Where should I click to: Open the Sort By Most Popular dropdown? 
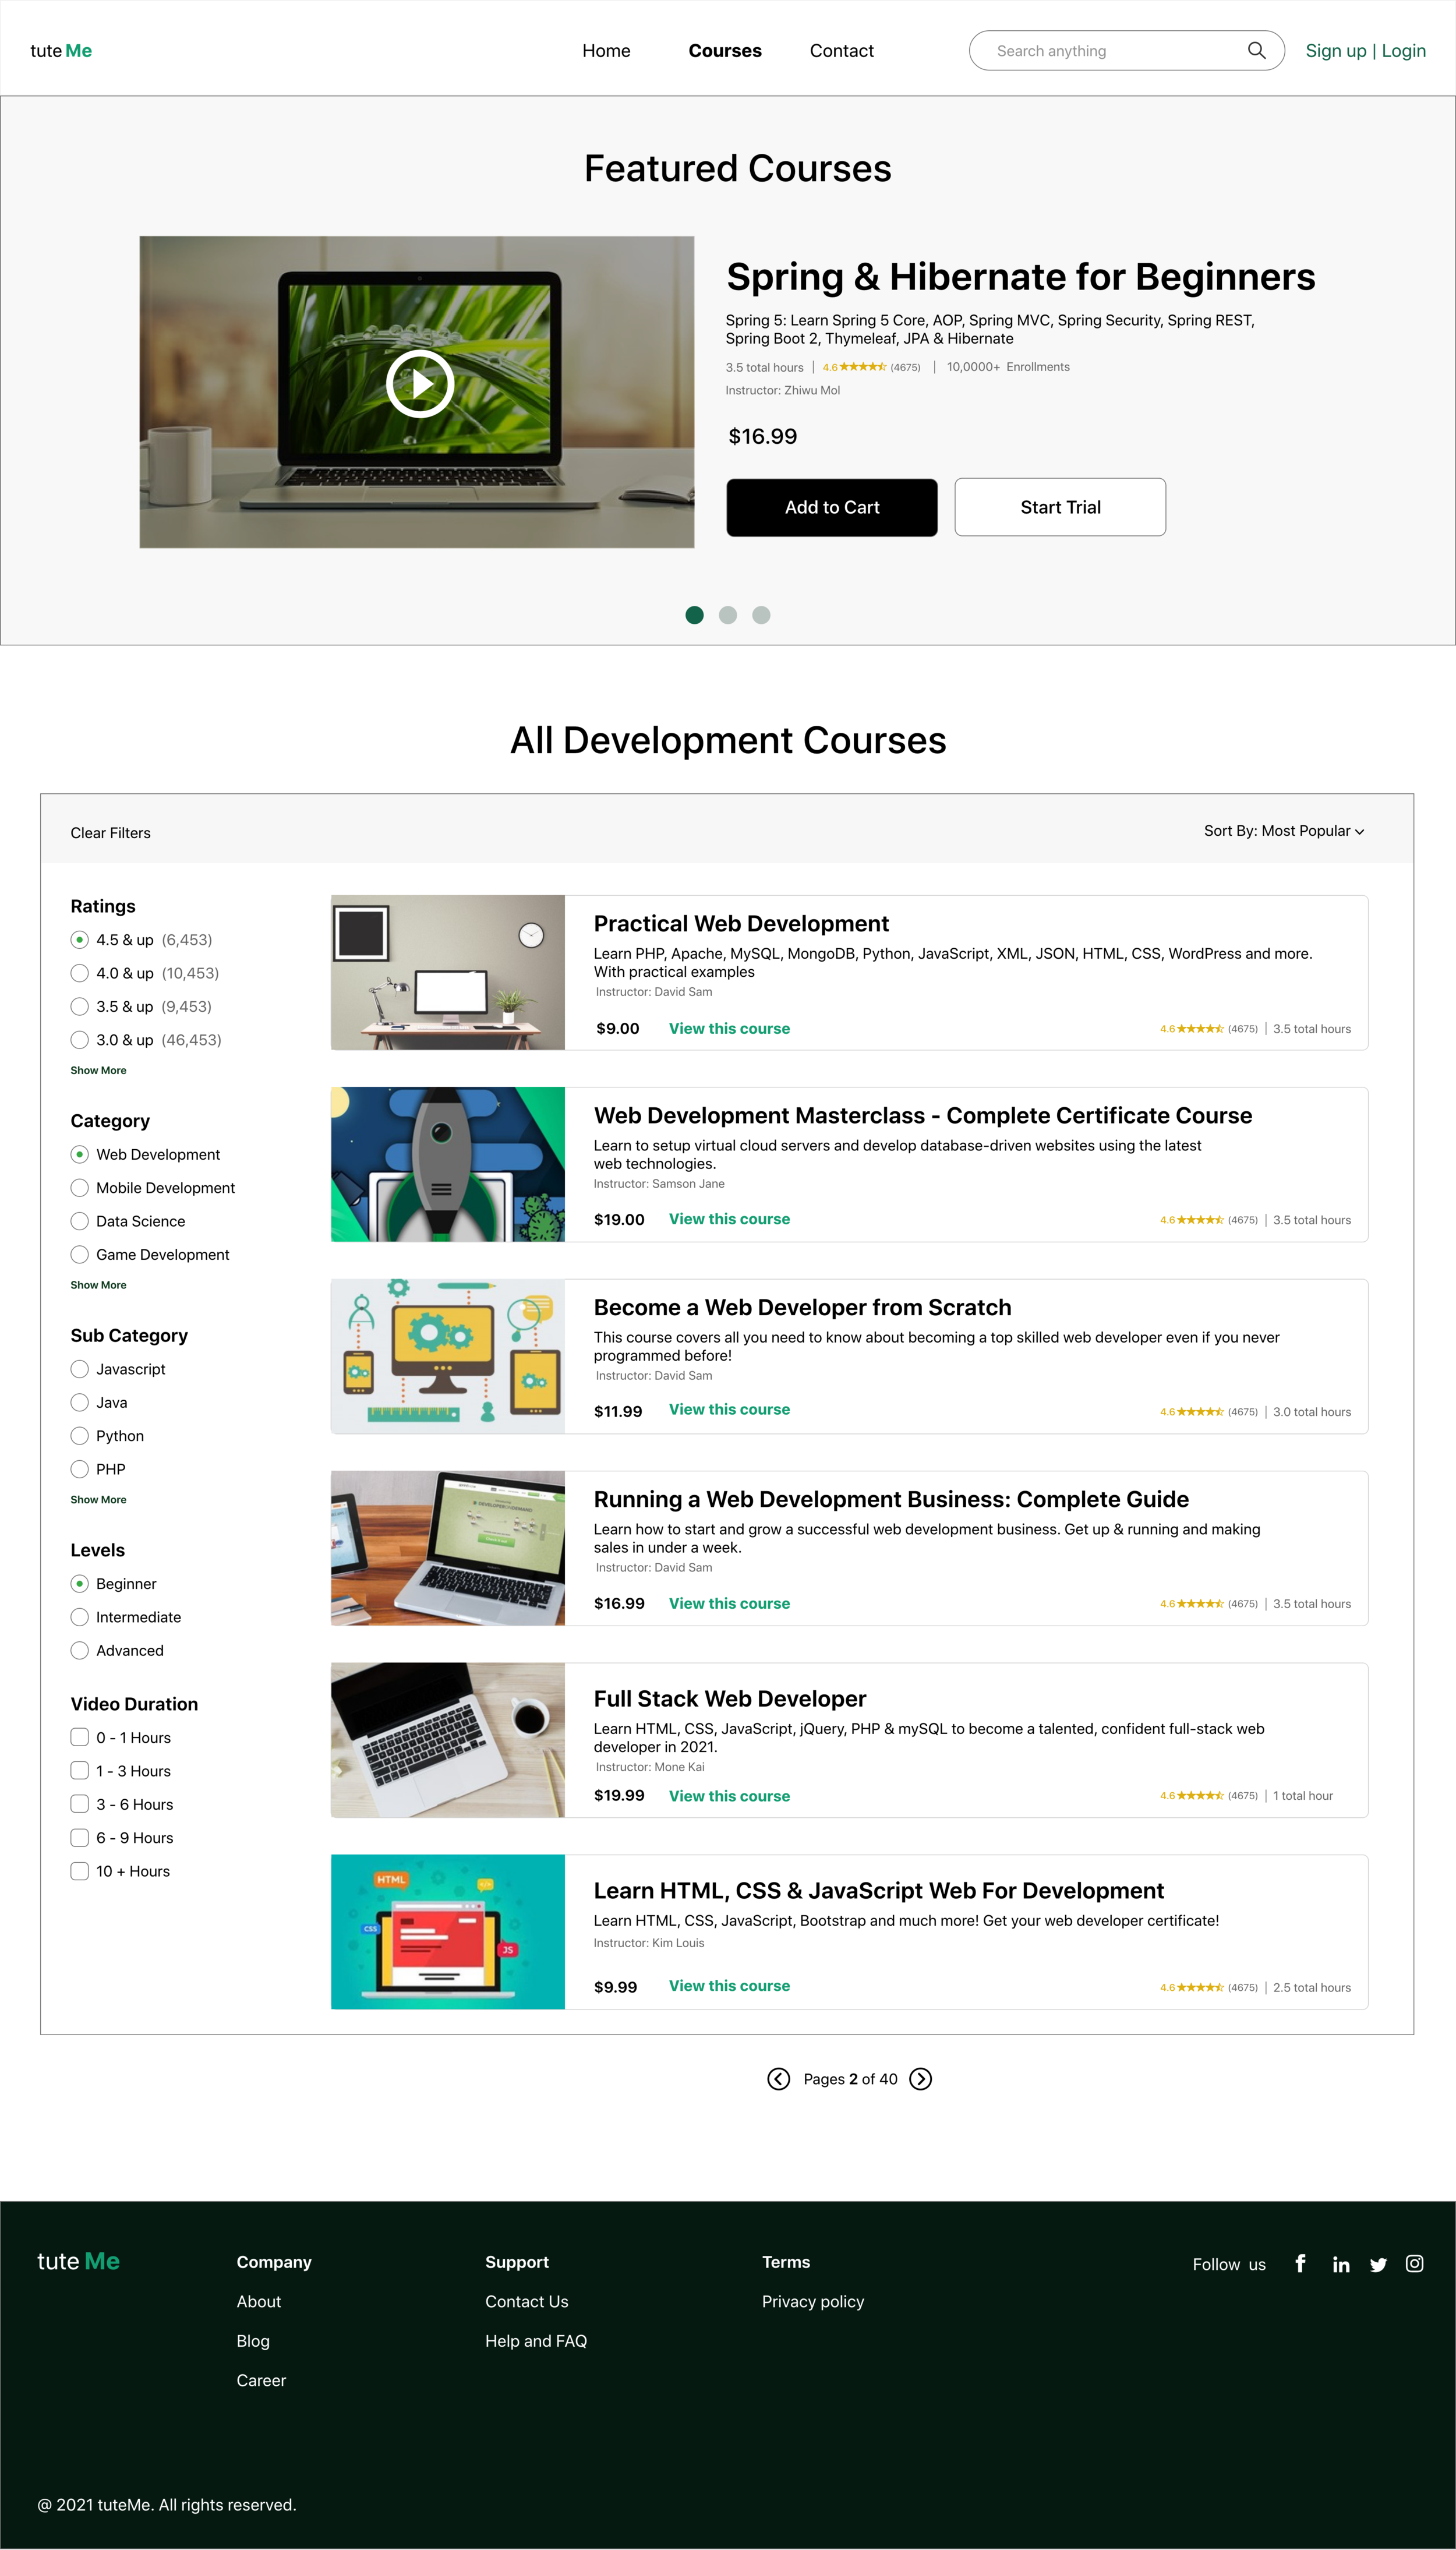click(x=1283, y=831)
